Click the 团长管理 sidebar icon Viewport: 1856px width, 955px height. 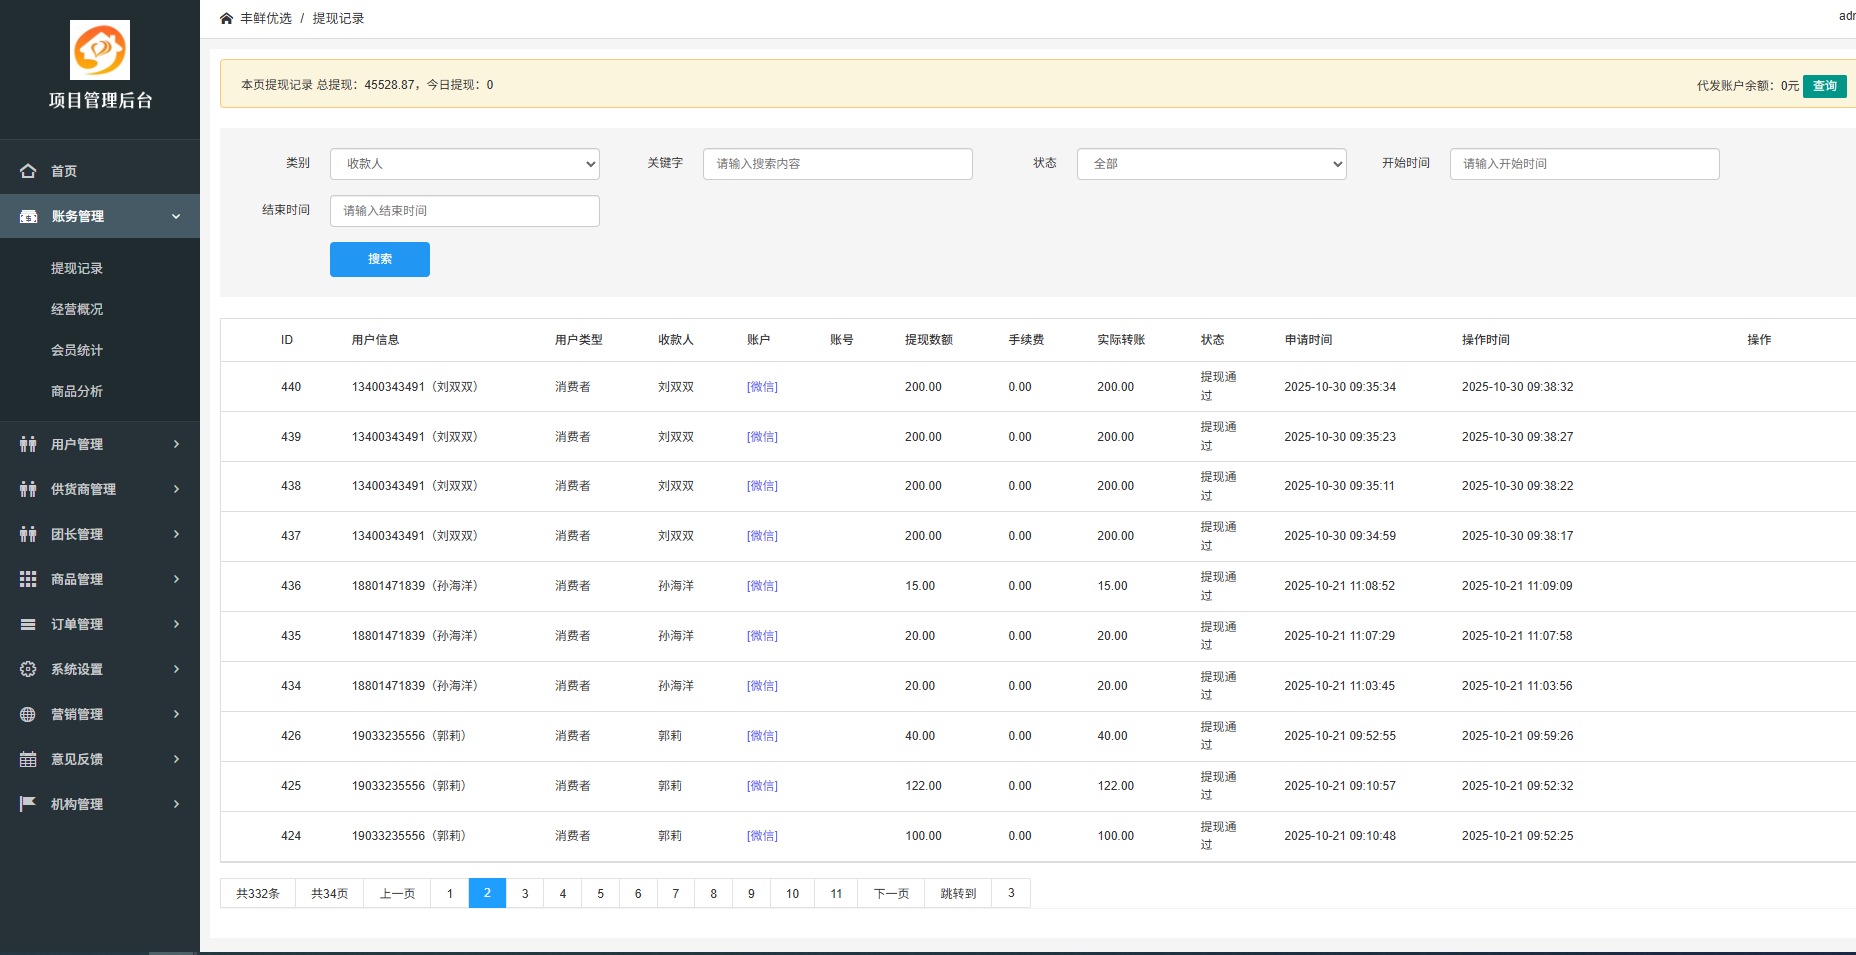click(28, 534)
